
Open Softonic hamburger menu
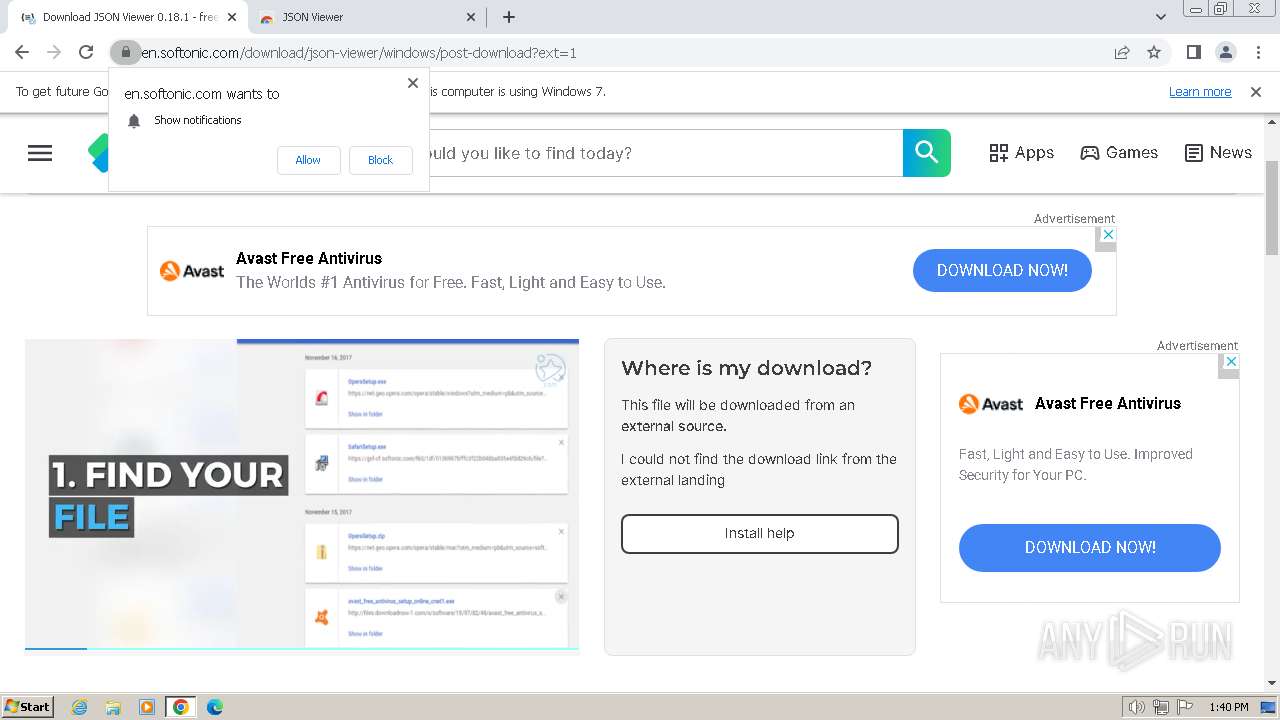[x=40, y=153]
